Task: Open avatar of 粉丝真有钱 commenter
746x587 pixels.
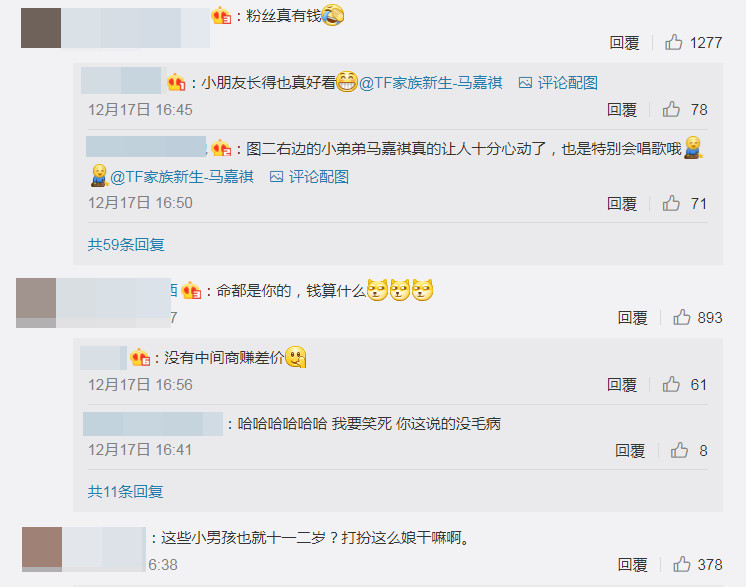Action: pyautogui.click(x=41, y=28)
